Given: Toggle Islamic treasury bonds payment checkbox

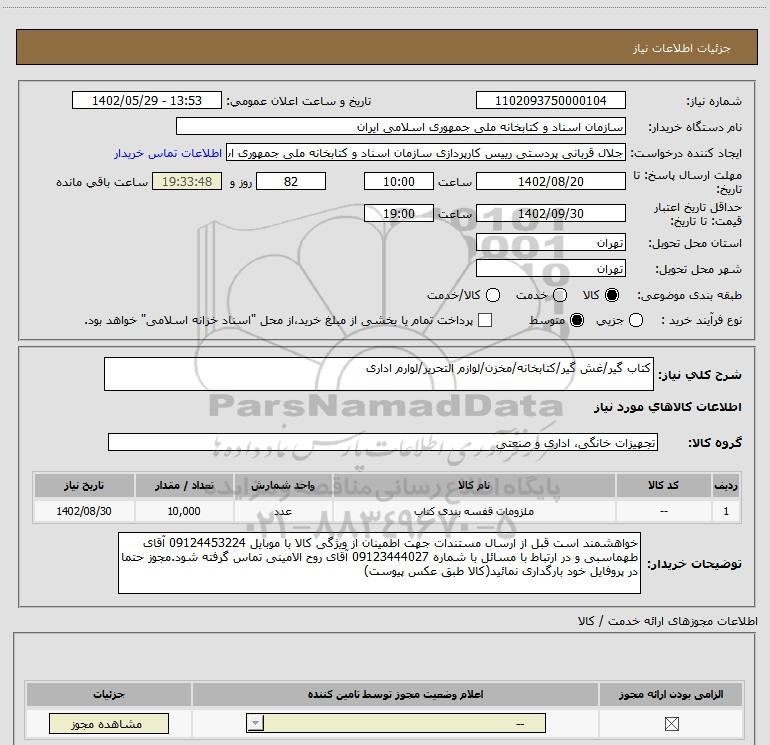Looking at the screenshot, I should pos(485,320).
